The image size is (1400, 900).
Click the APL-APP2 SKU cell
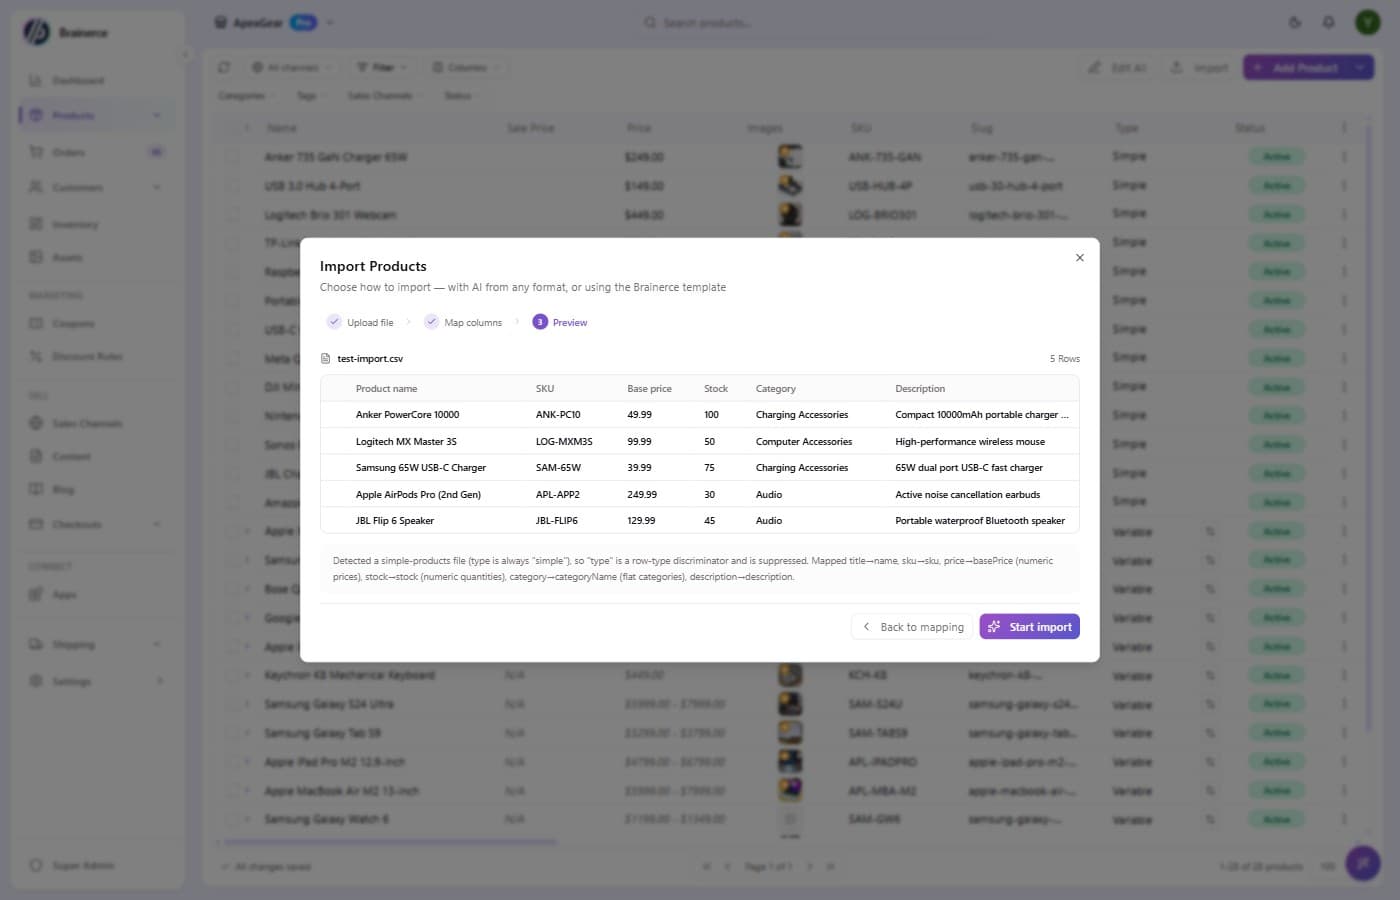558,494
